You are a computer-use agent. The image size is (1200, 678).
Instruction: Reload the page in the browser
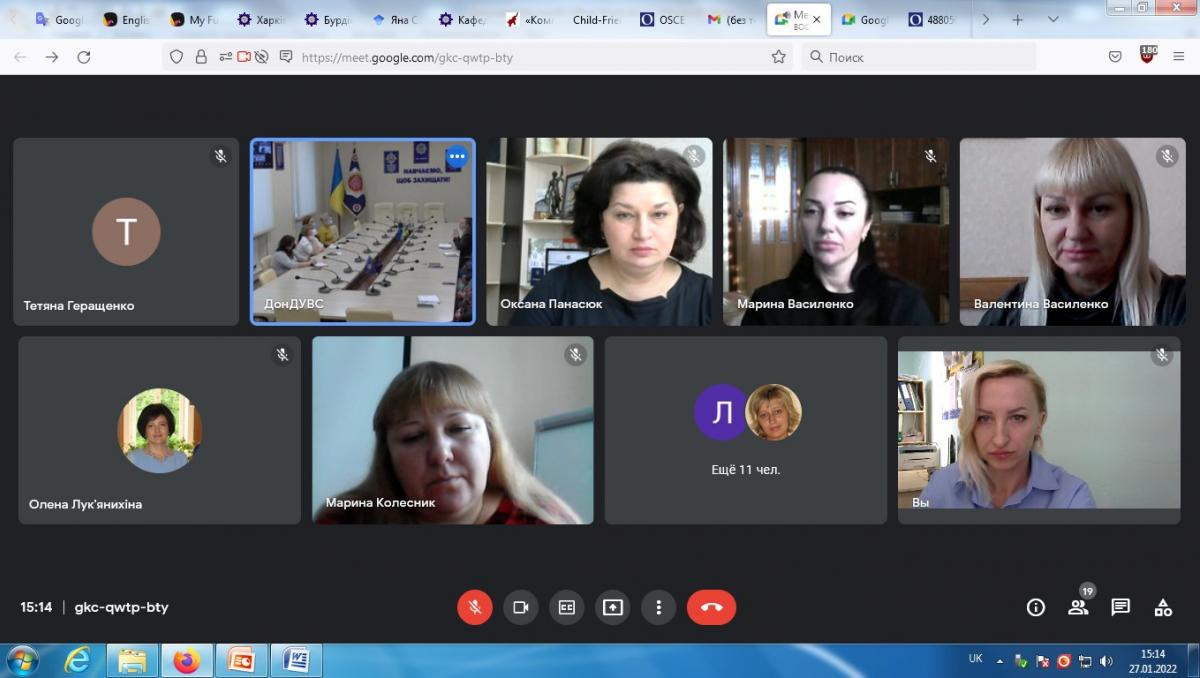coord(84,57)
